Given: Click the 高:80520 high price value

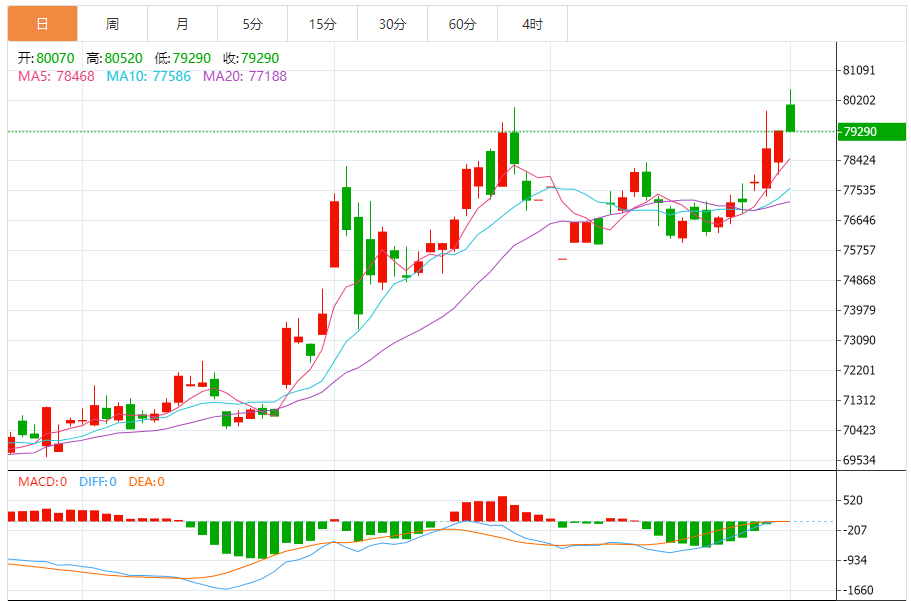Looking at the screenshot, I should click(114, 58).
